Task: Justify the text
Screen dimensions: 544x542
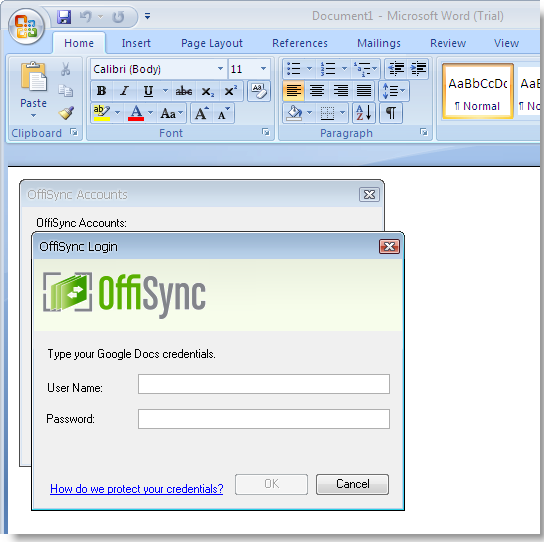Action: point(364,91)
